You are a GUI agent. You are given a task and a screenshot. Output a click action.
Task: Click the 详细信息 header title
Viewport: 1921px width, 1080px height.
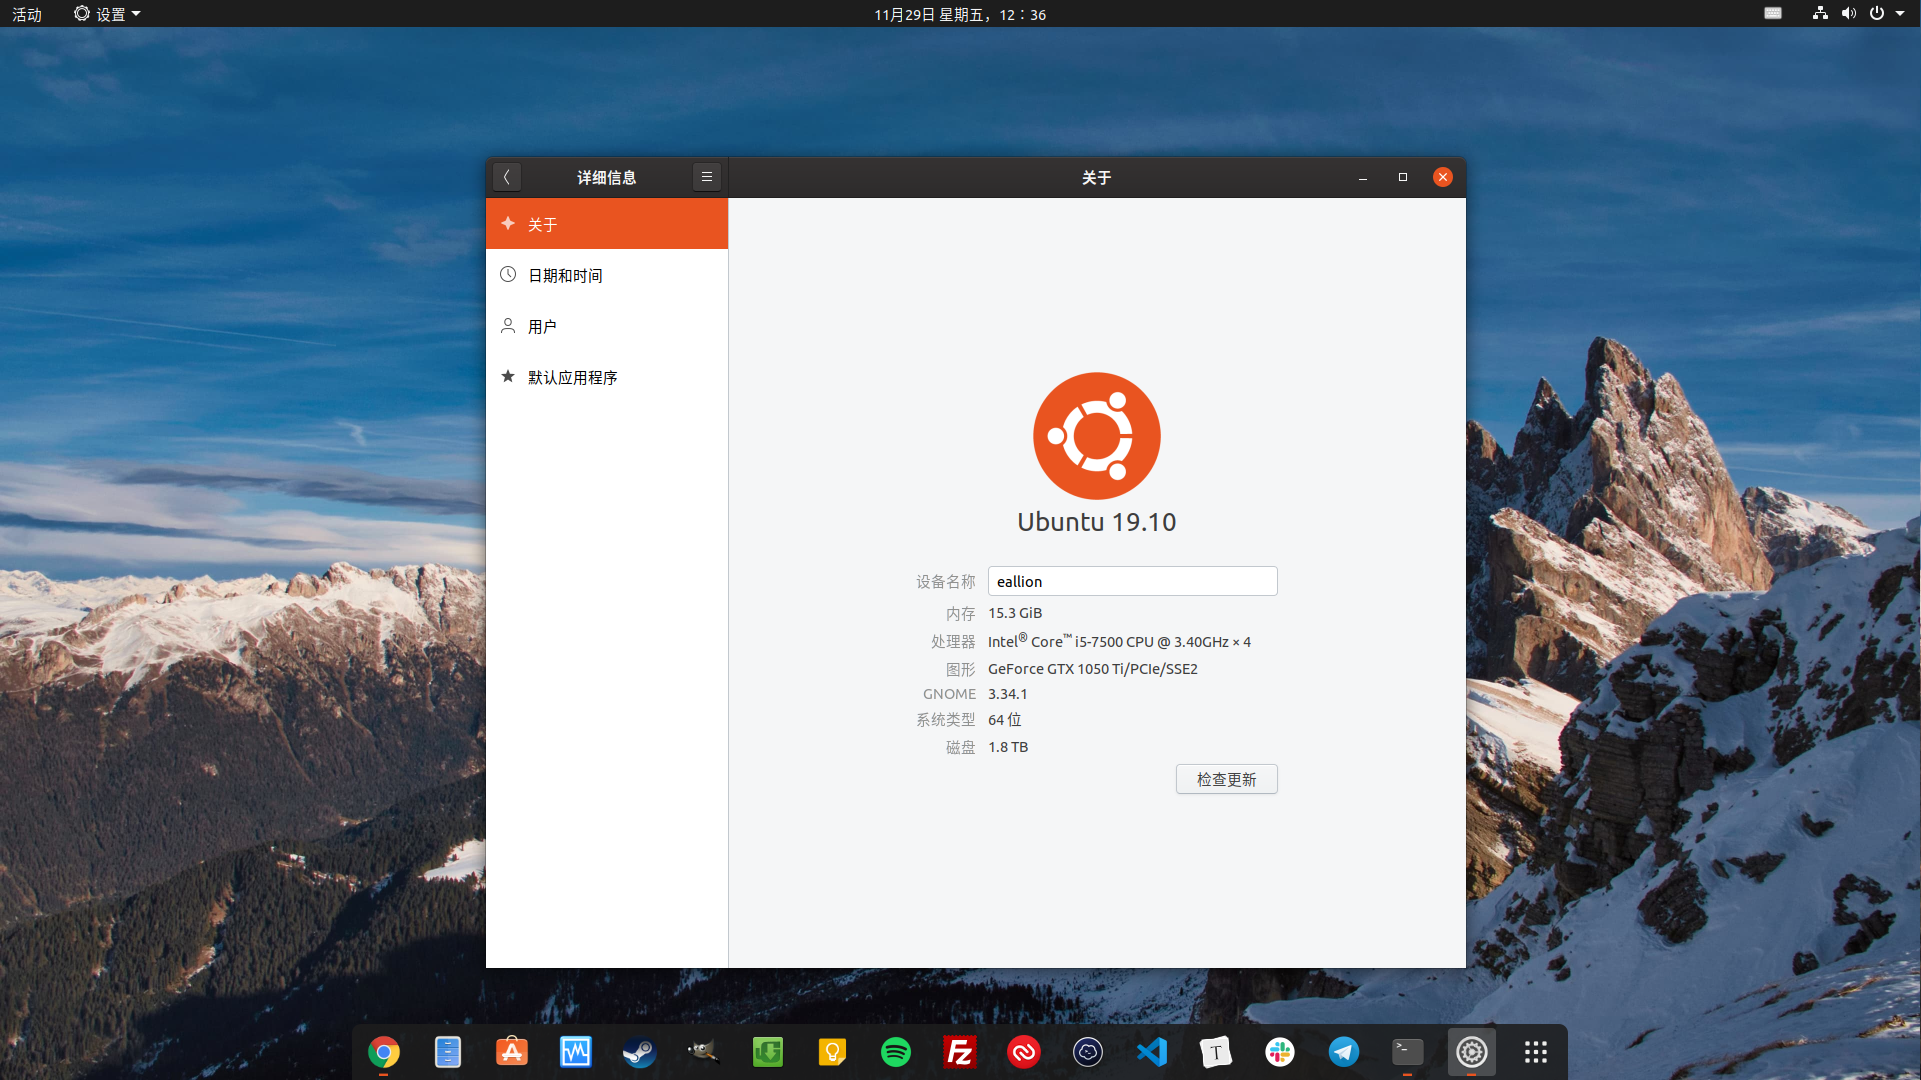click(x=607, y=177)
